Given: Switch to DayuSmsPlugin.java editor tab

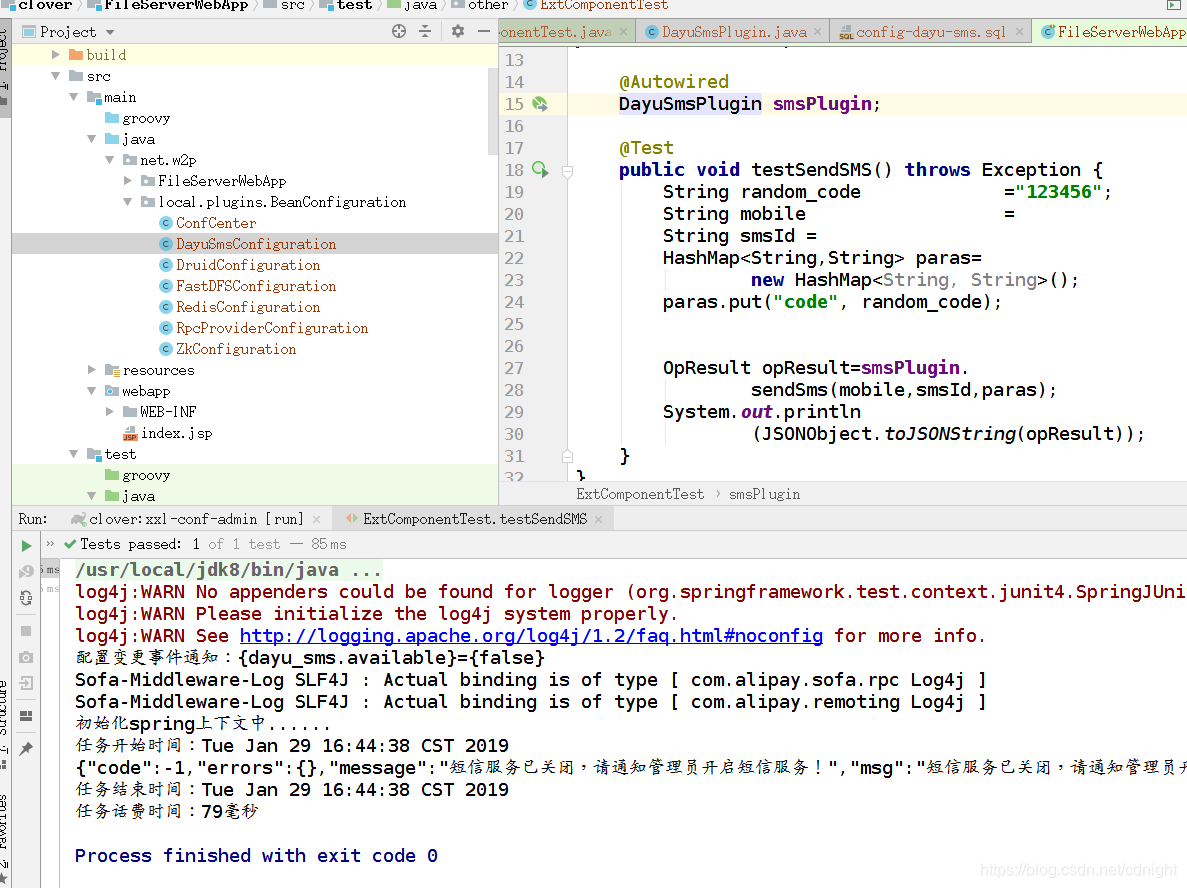Looking at the screenshot, I should (734, 32).
